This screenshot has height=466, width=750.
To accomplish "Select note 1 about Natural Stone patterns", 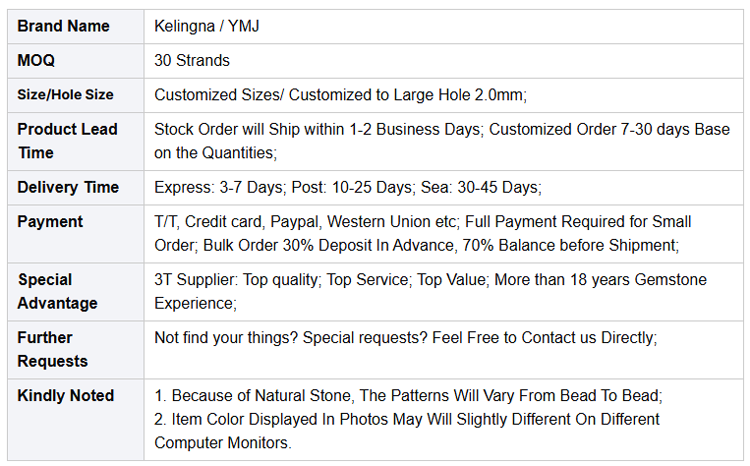I will (408, 395).
